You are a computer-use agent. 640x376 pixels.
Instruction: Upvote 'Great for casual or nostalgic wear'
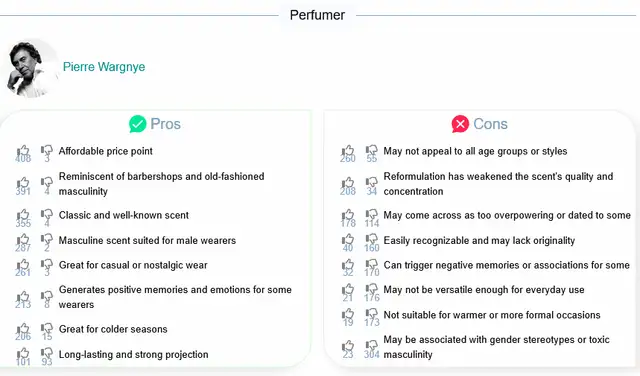pyautogui.click(x=23, y=265)
